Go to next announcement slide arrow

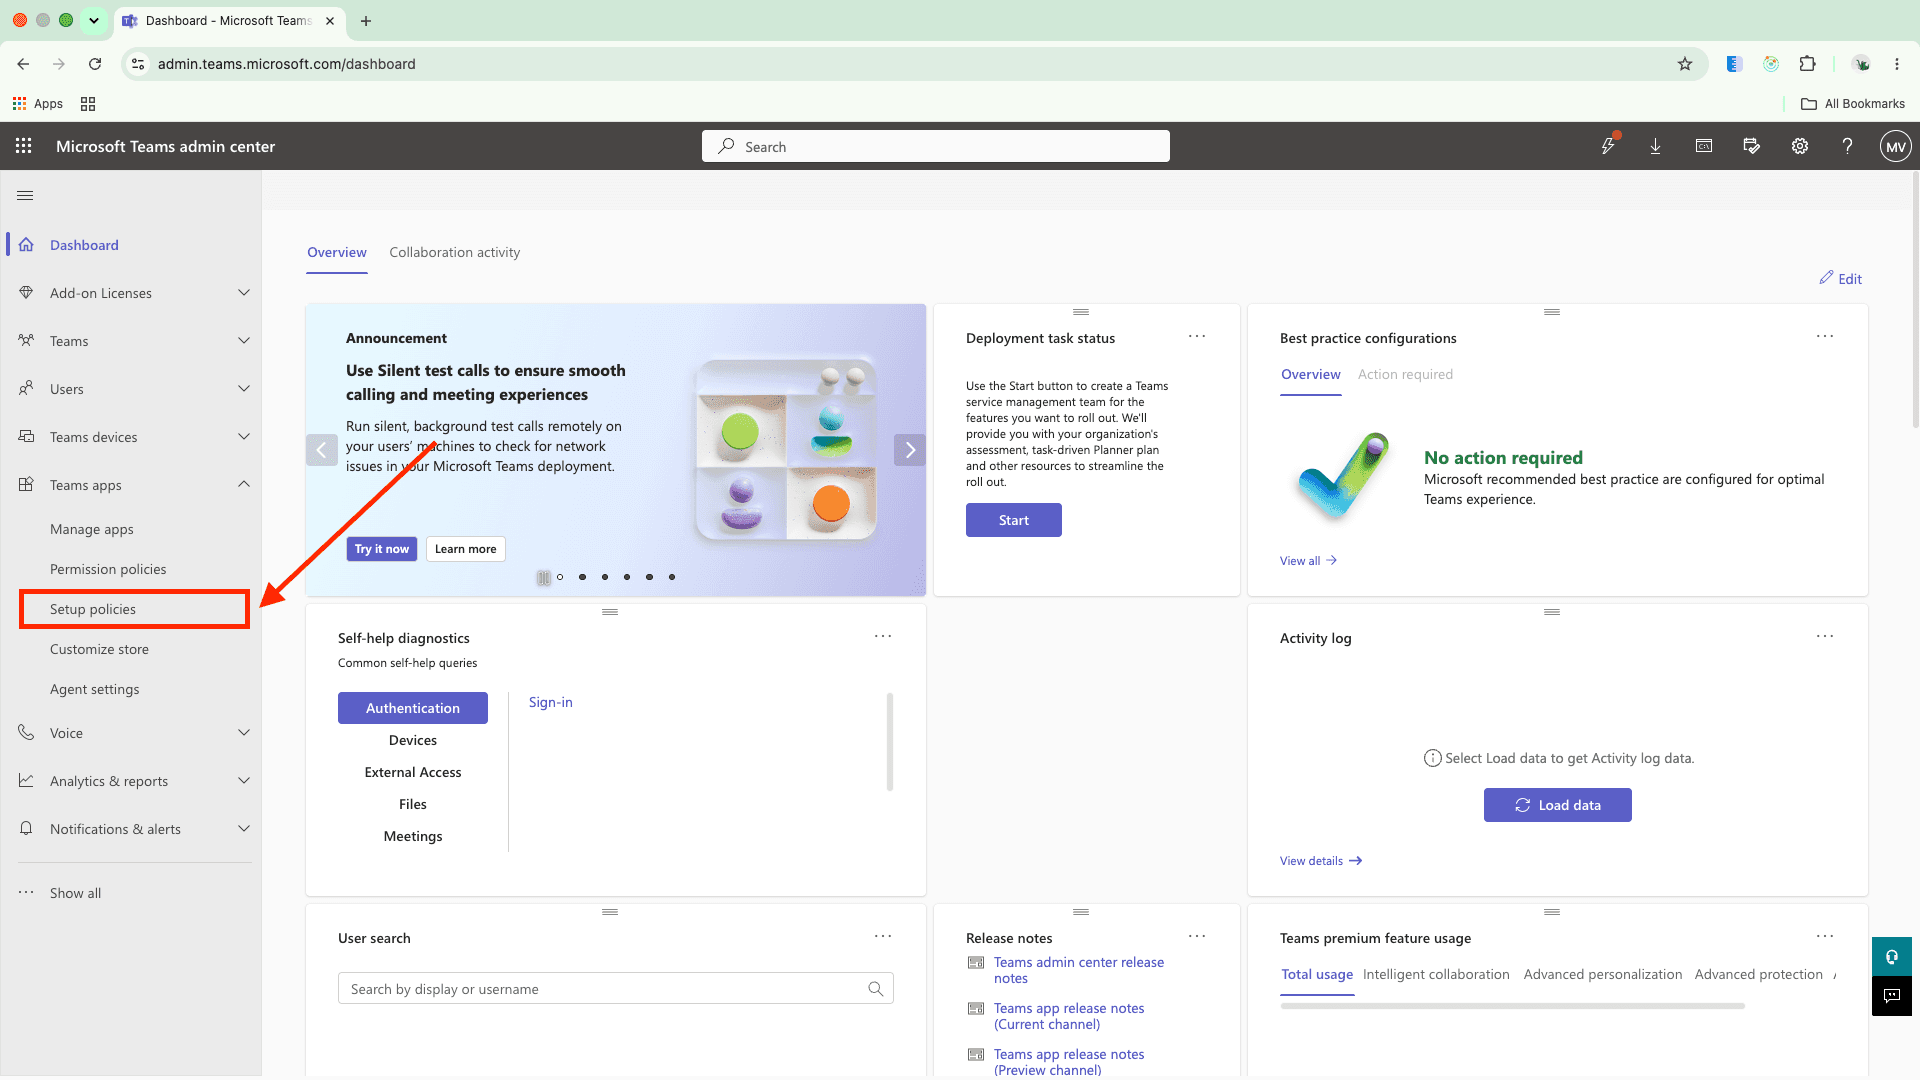coord(910,450)
